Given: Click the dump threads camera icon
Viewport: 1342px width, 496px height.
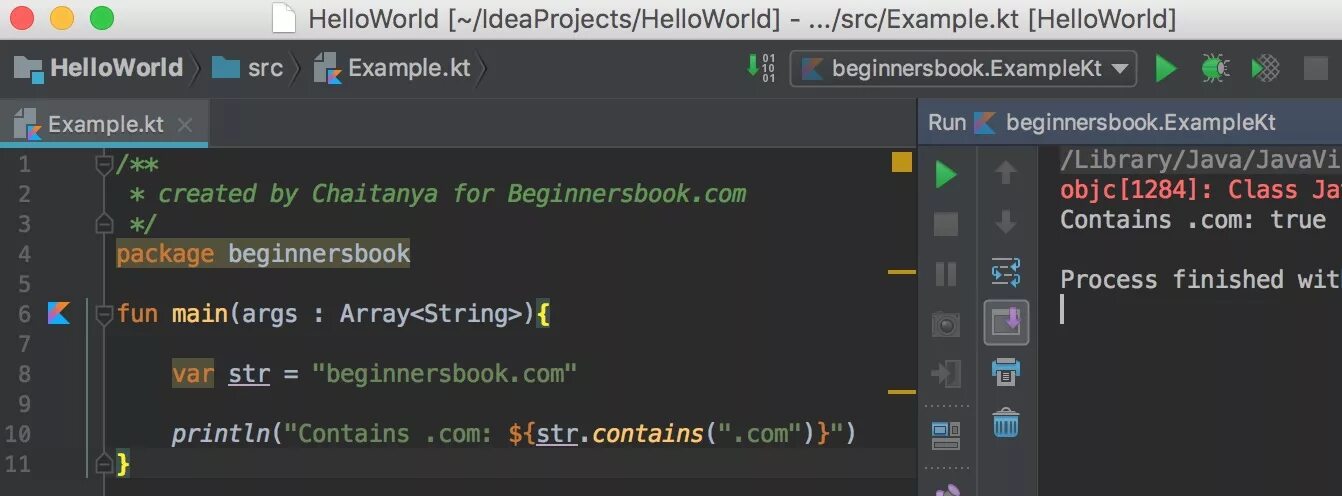Looking at the screenshot, I should [x=945, y=323].
